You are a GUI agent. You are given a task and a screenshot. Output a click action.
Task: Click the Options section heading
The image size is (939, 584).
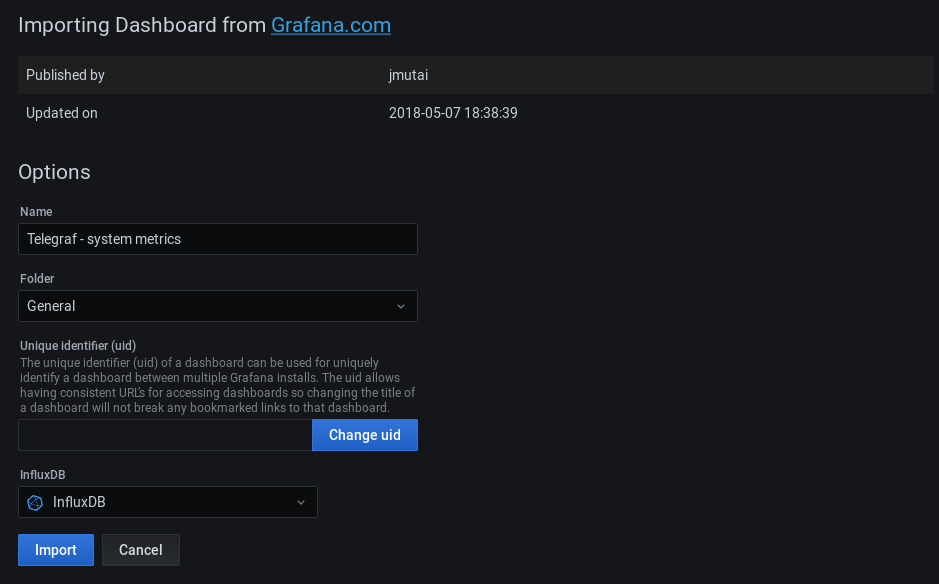[54, 172]
